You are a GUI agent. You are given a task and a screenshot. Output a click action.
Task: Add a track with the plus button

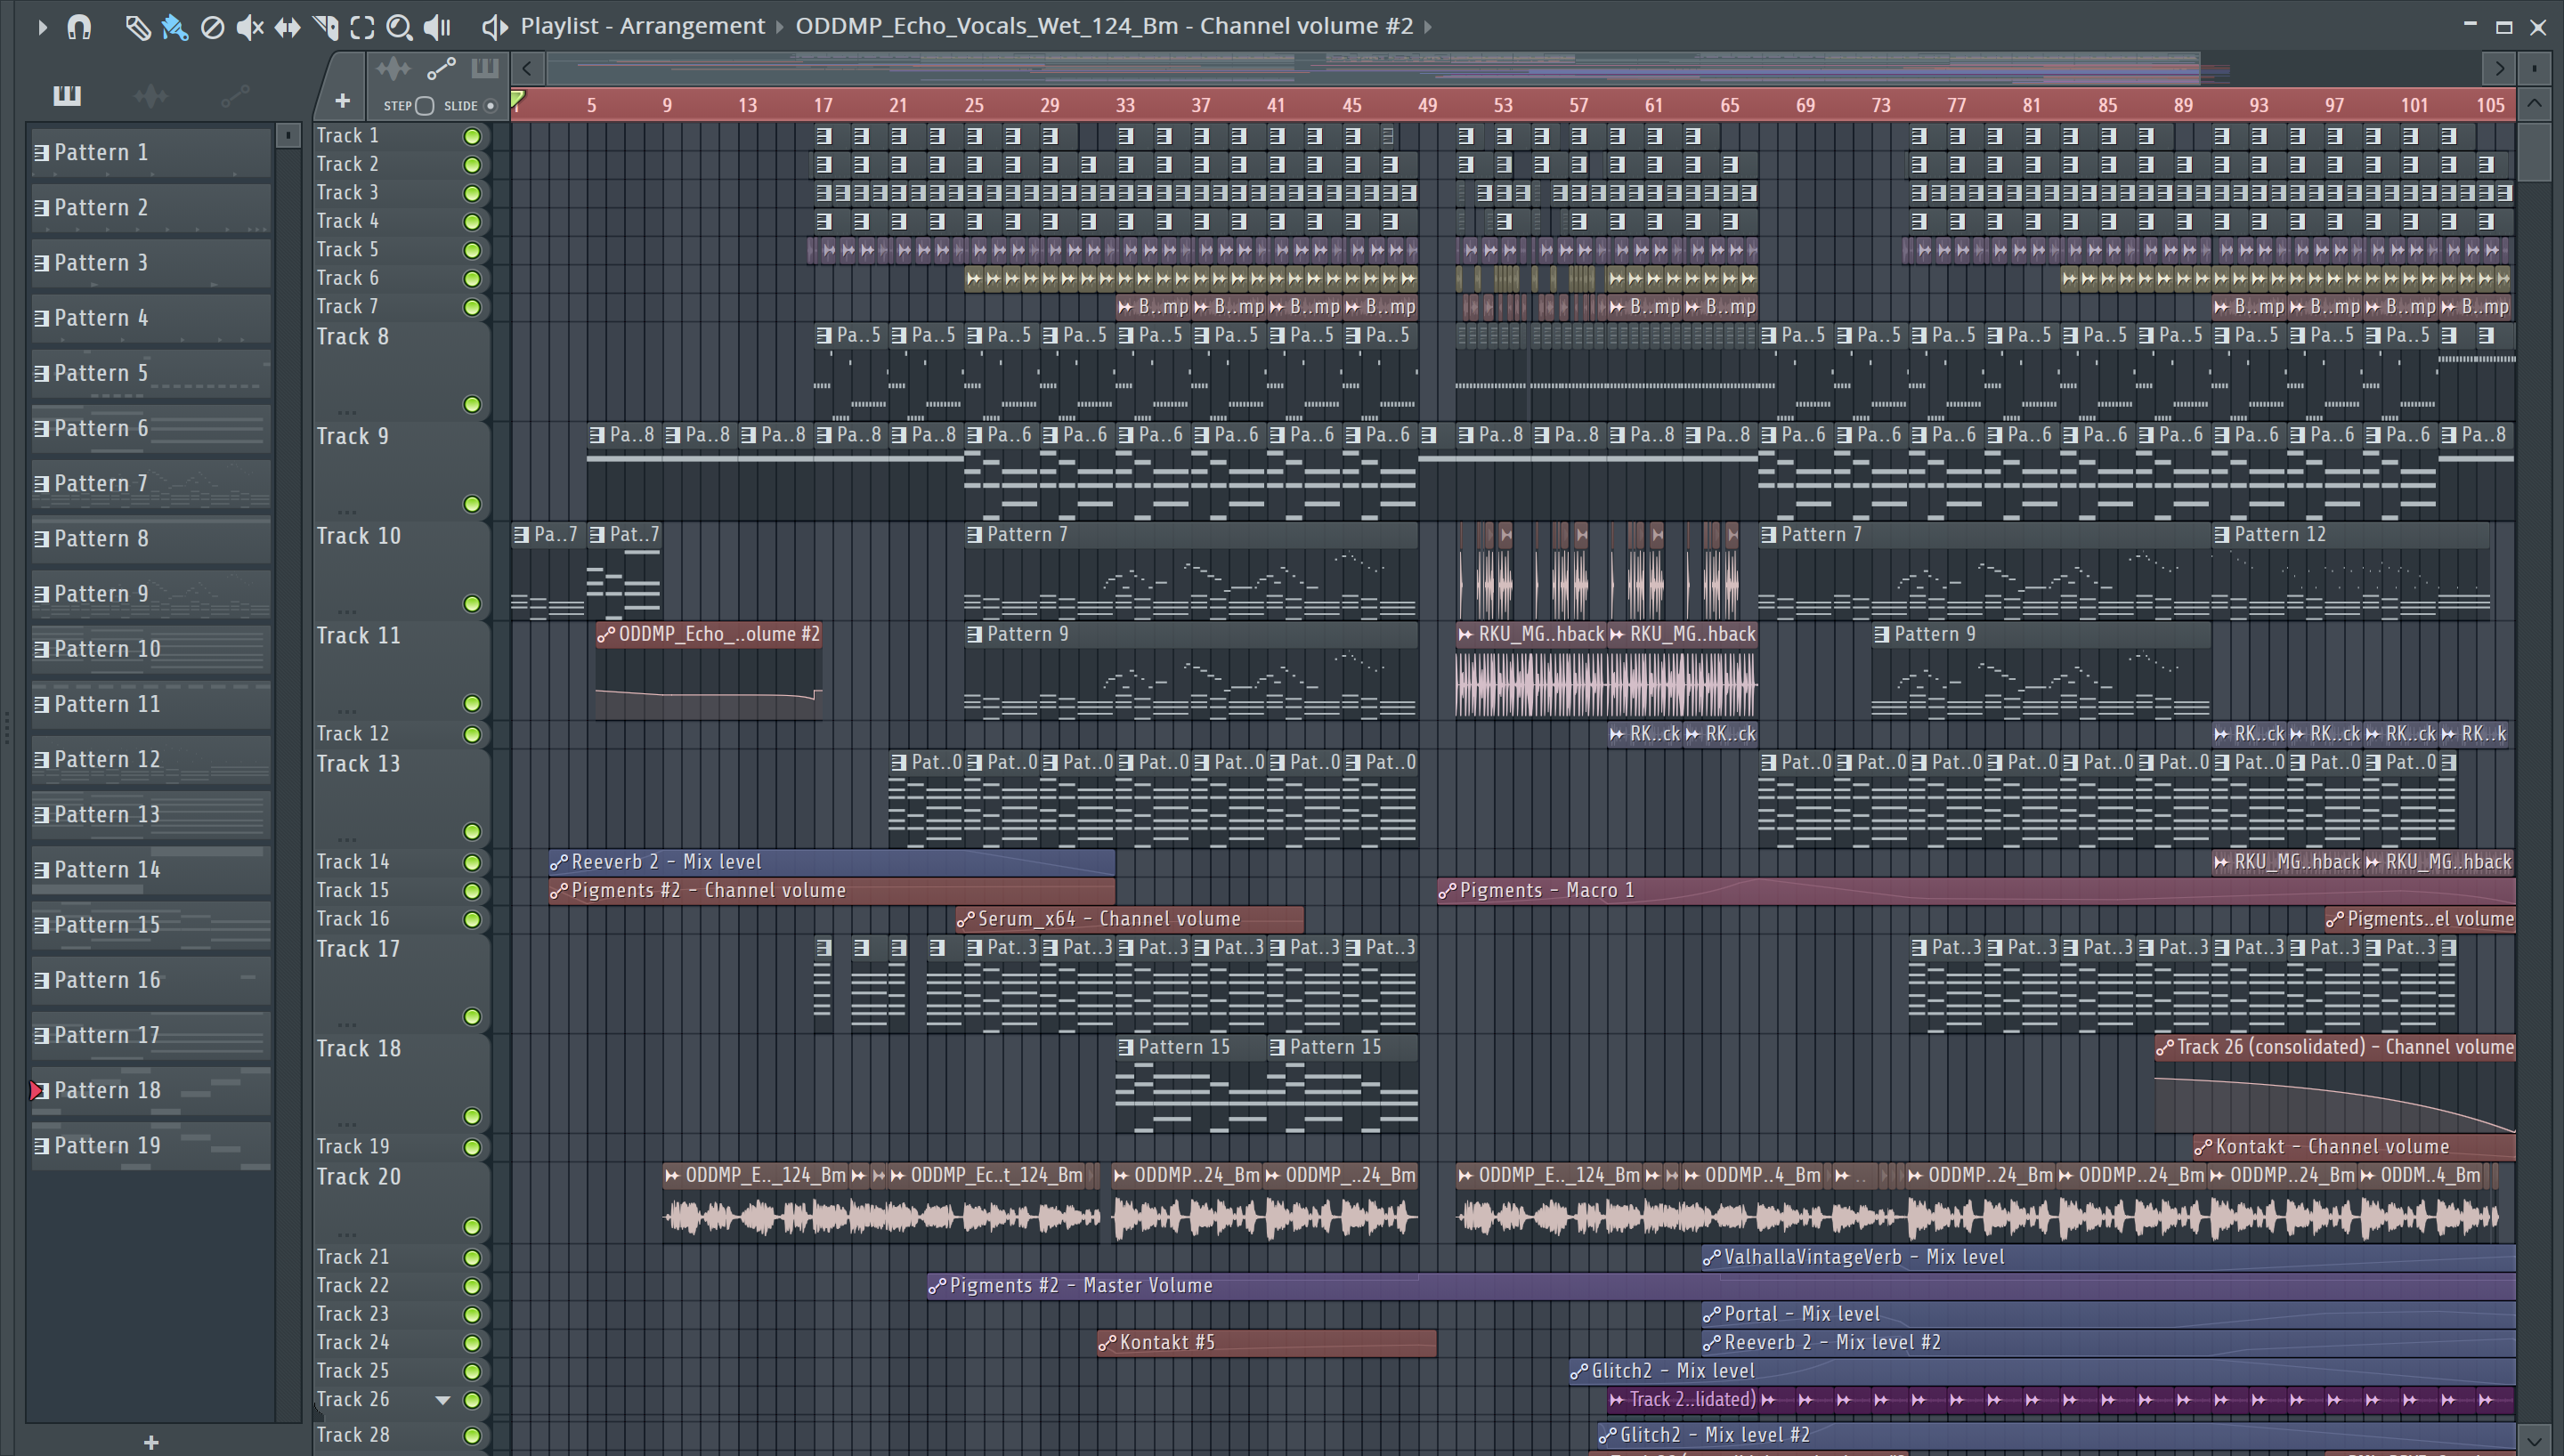[x=342, y=101]
